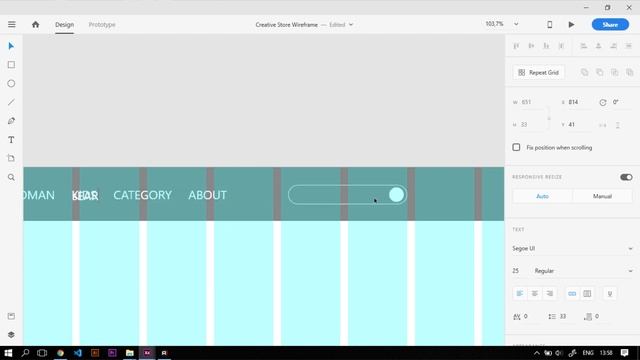Screen dimensions: 640x360
Task: Open the hamburger main menu
Action: (x=11, y=24)
